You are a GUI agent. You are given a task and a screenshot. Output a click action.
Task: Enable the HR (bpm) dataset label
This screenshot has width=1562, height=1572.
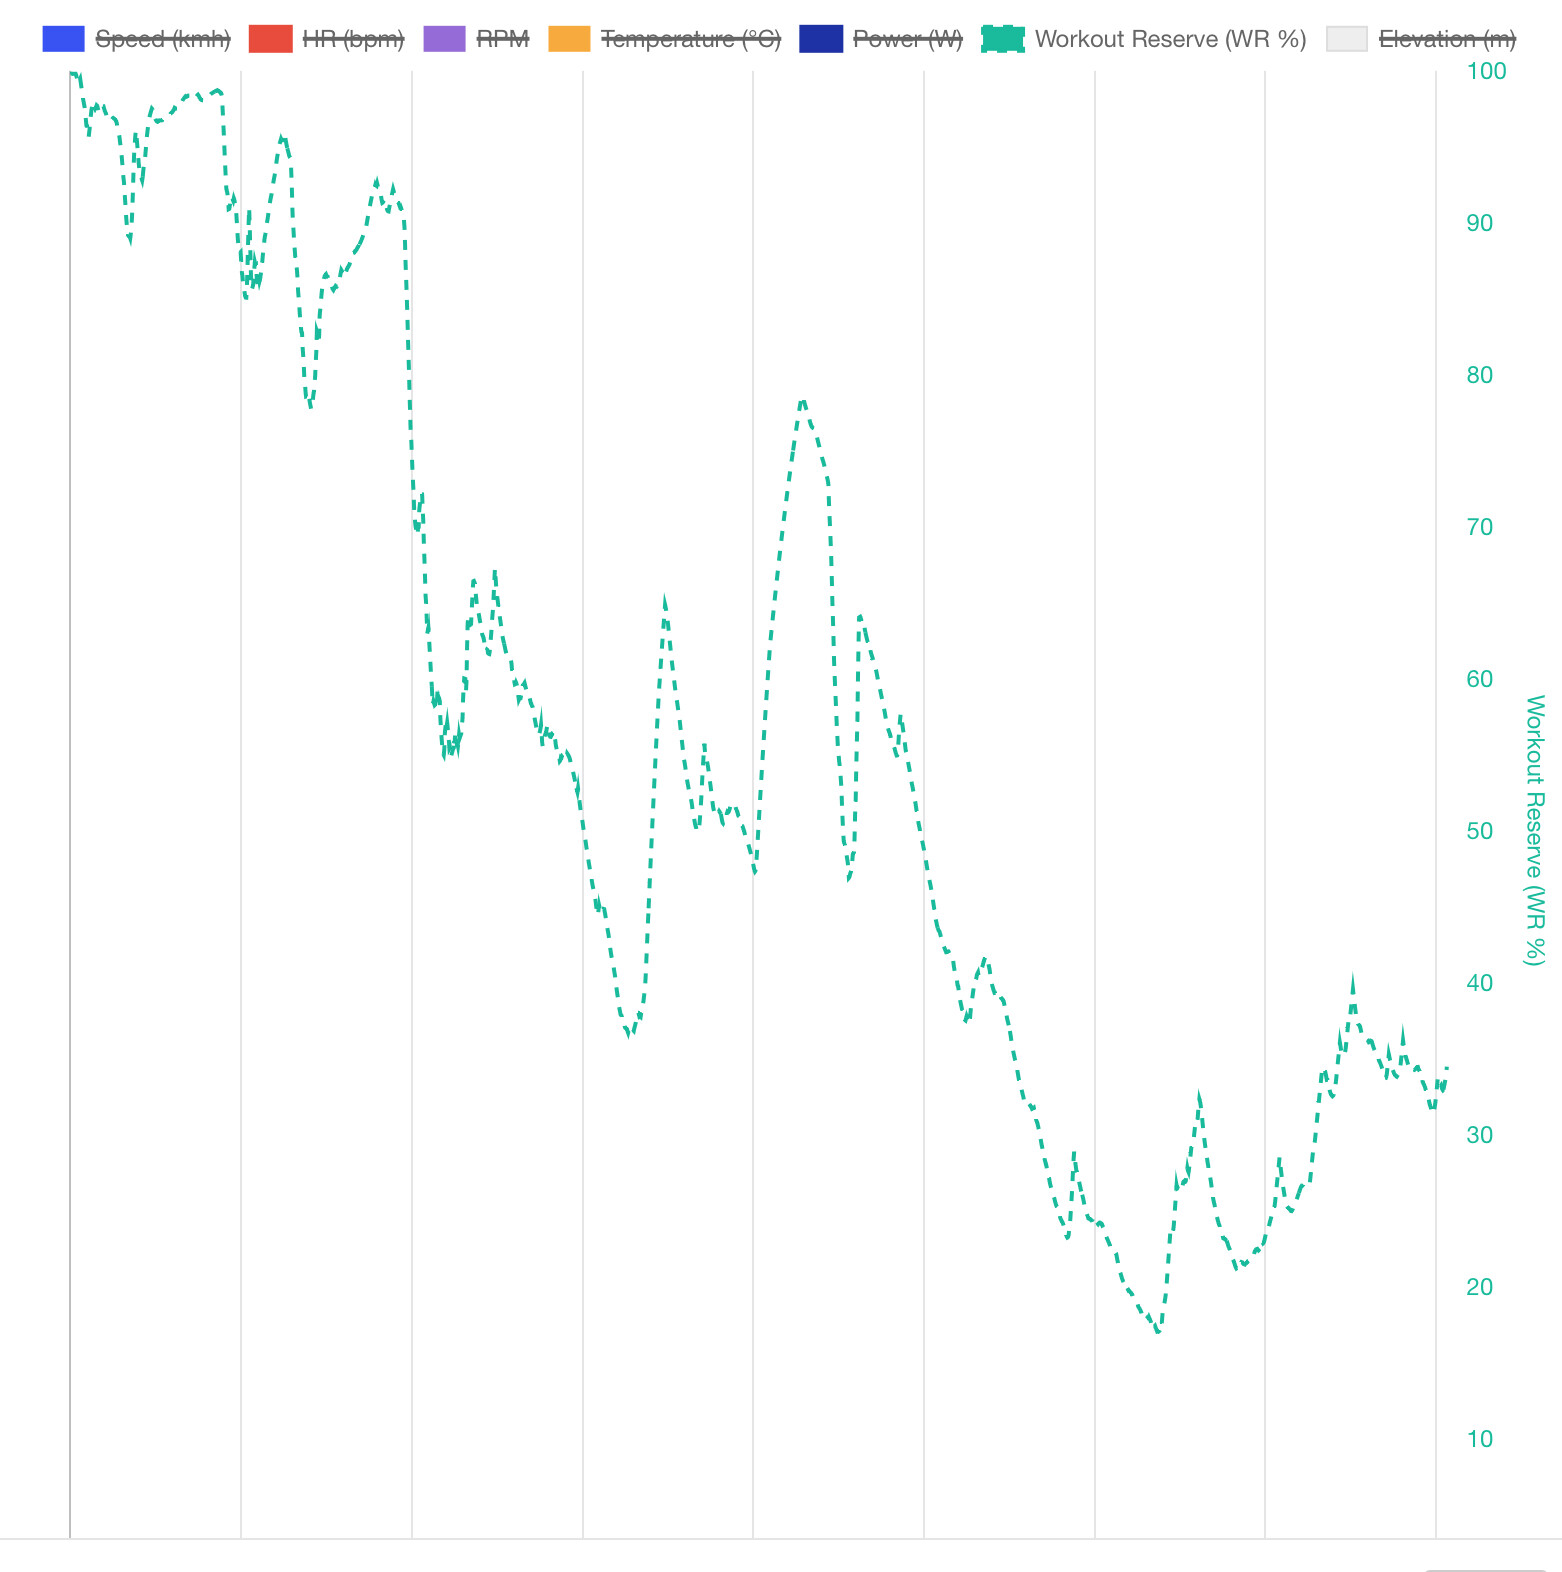[x=353, y=39]
